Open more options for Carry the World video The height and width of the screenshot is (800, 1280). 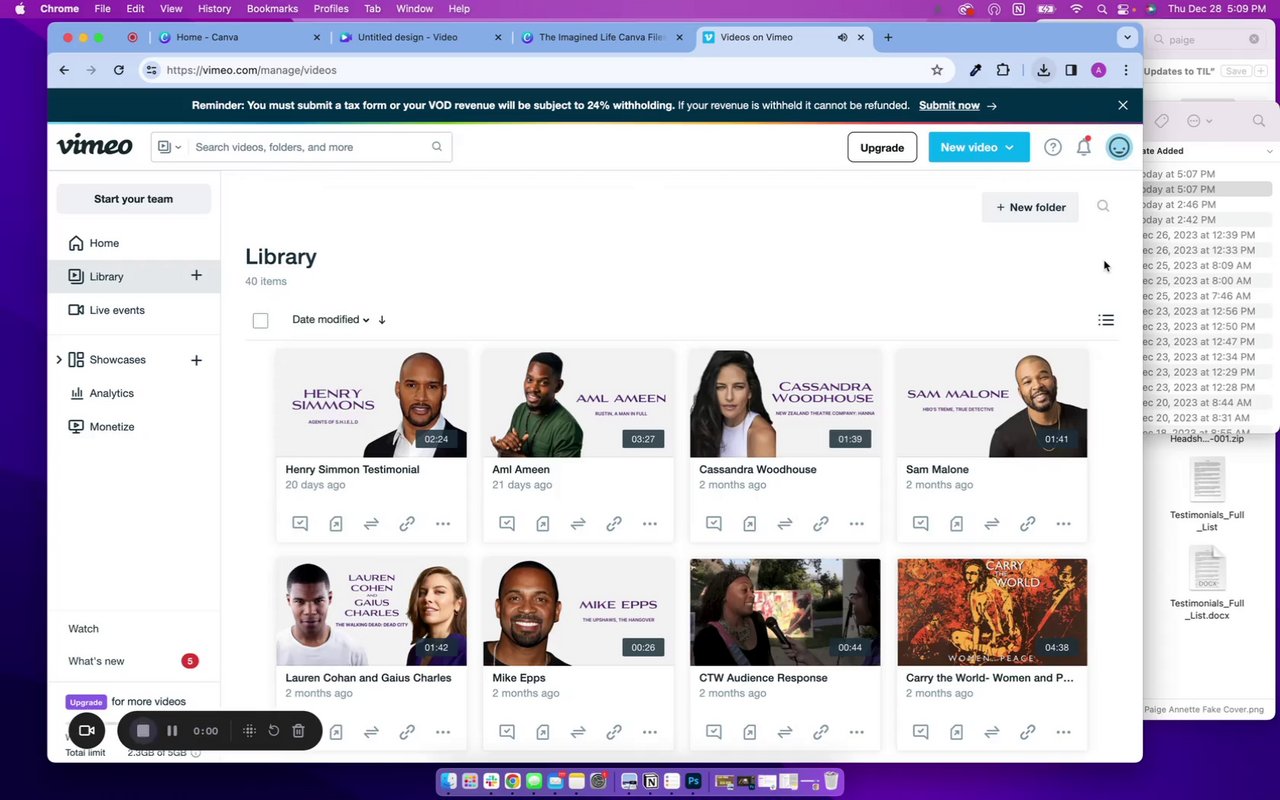tap(1063, 732)
